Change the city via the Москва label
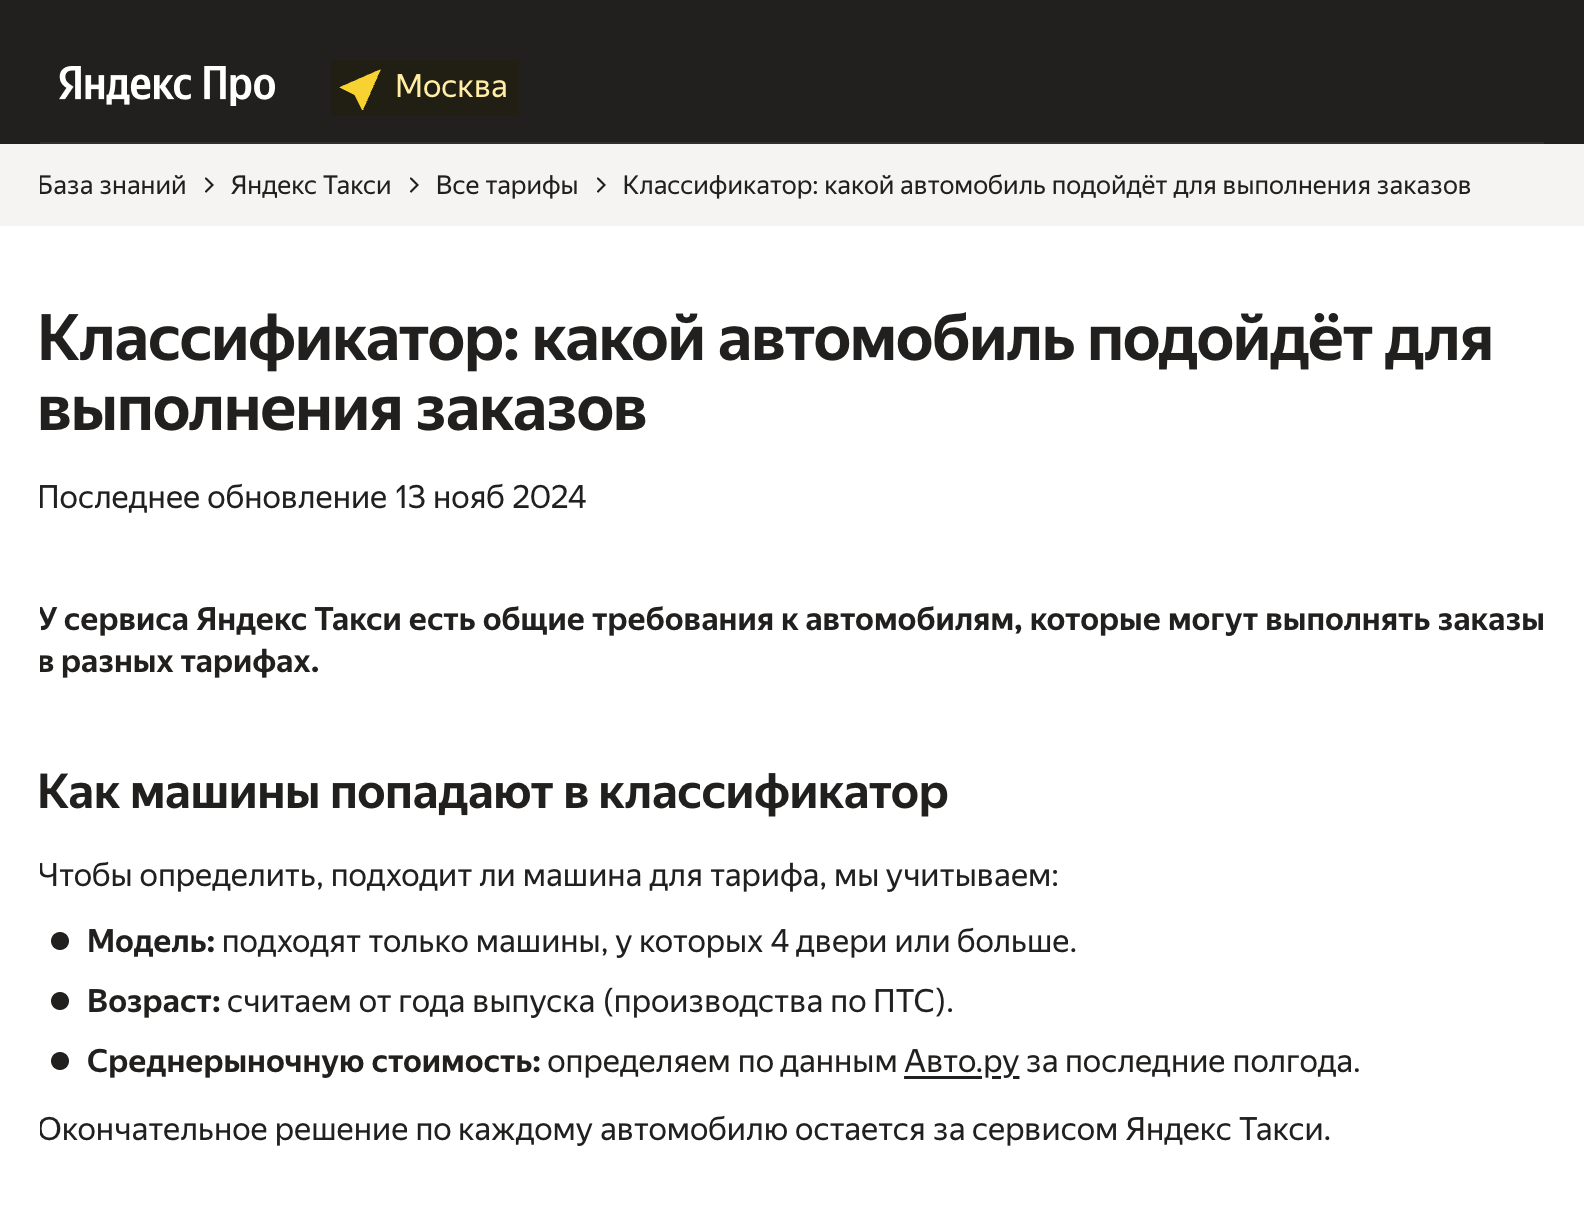 point(451,87)
